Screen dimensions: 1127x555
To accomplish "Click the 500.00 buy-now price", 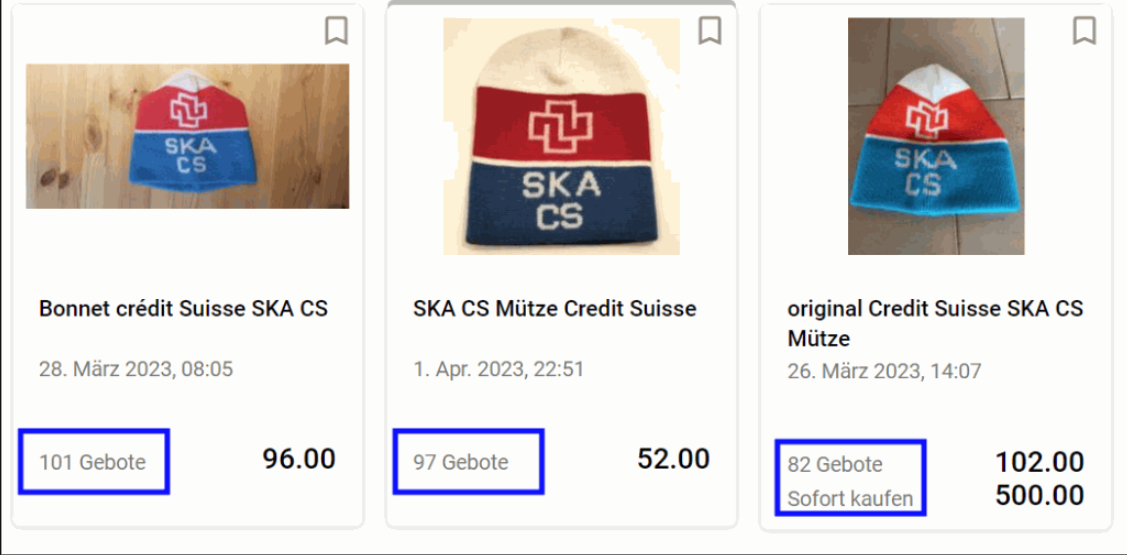I will (x=1040, y=495).
